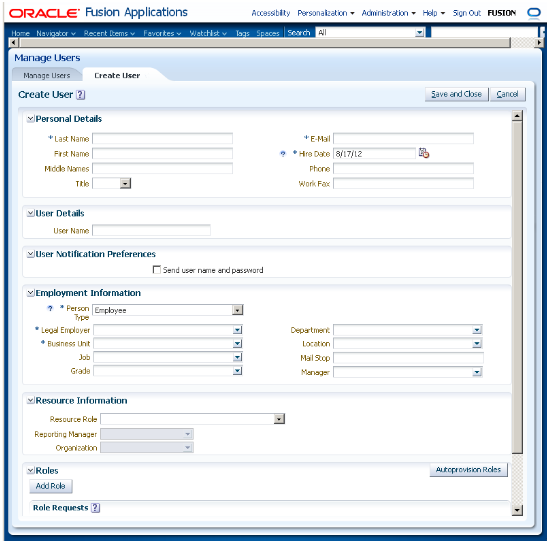Click the Tags link
The width and height of the screenshot is (549, 543).
click(242, 33)
